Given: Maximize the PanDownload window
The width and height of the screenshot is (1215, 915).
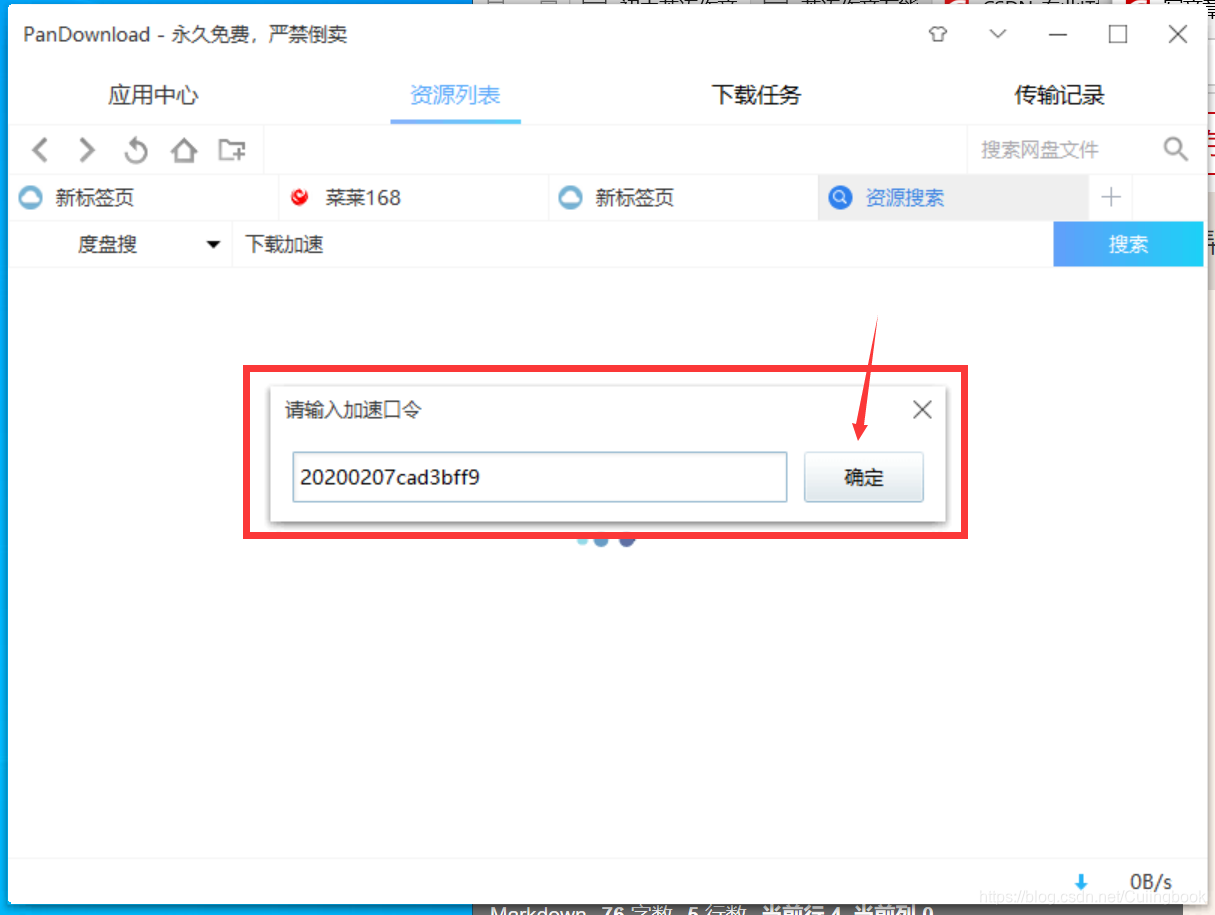Looking at the screenshot, I should (x=1118, y=34).
